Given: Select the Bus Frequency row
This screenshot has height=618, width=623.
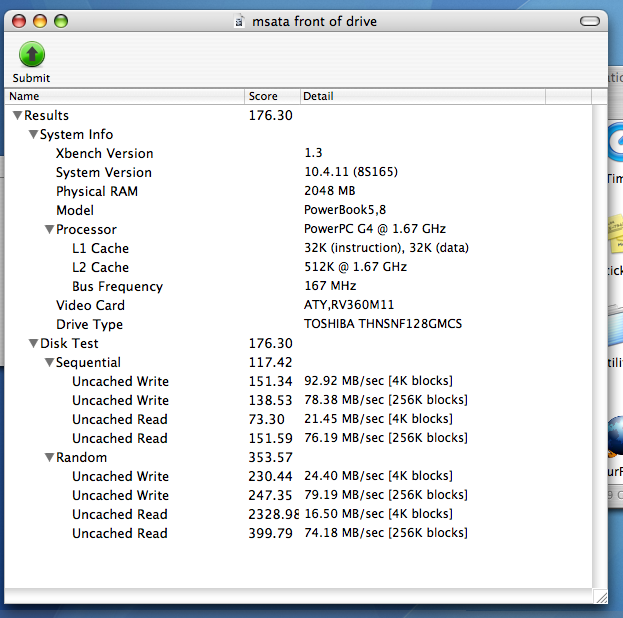Looking at the screenshot, I should pyautogui.click(x=298, y=286).
